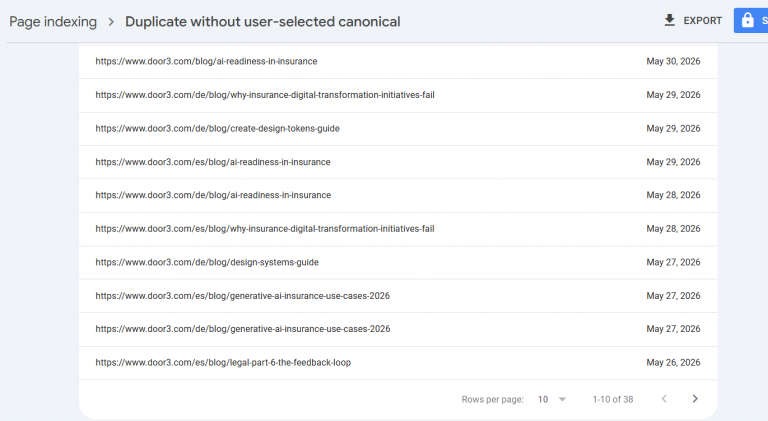This screenshot has height=421, width=768.
Task: Select the /es/blog/generative-ai-insurance-use-cases-2026 URL row
Action: pos(398,296)
